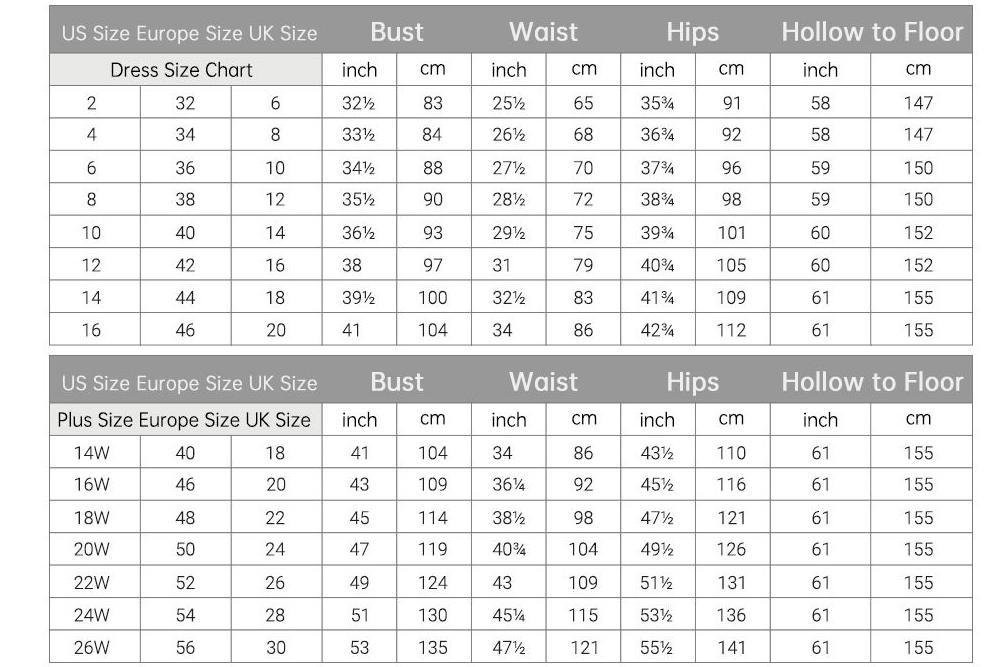Click the 36¼ waist inch value

coord(509,485)
